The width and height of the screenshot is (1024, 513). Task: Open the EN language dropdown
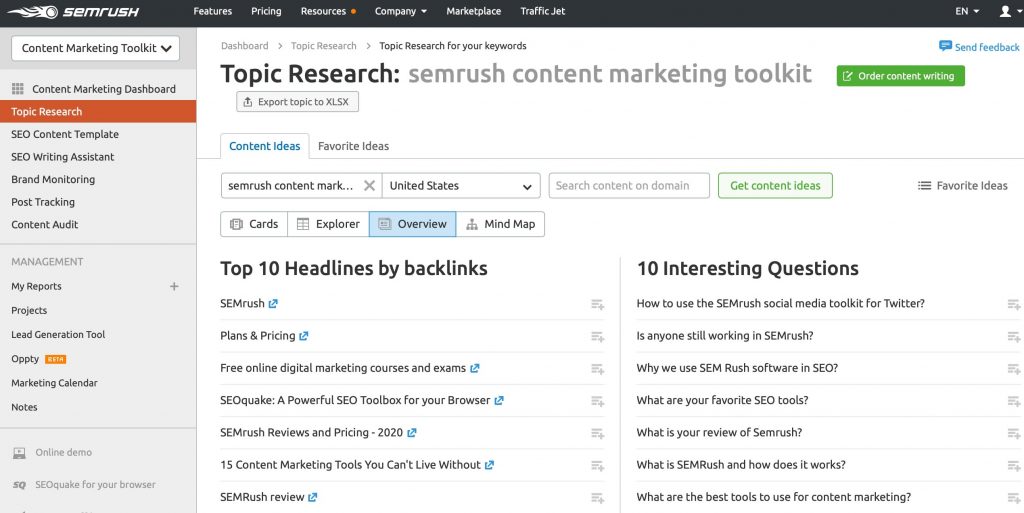967,11
